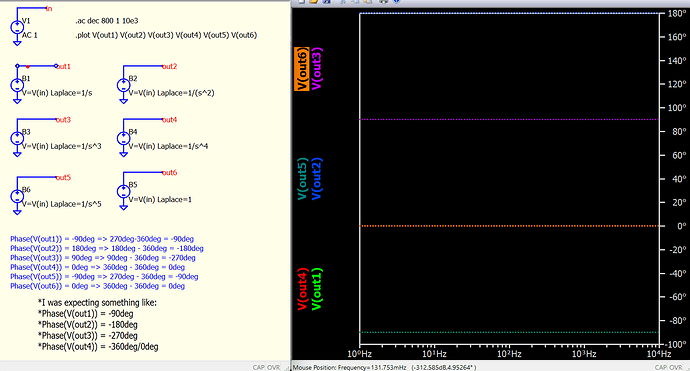
Task: Click the ground symbol under V1
Action: [17, 43]
